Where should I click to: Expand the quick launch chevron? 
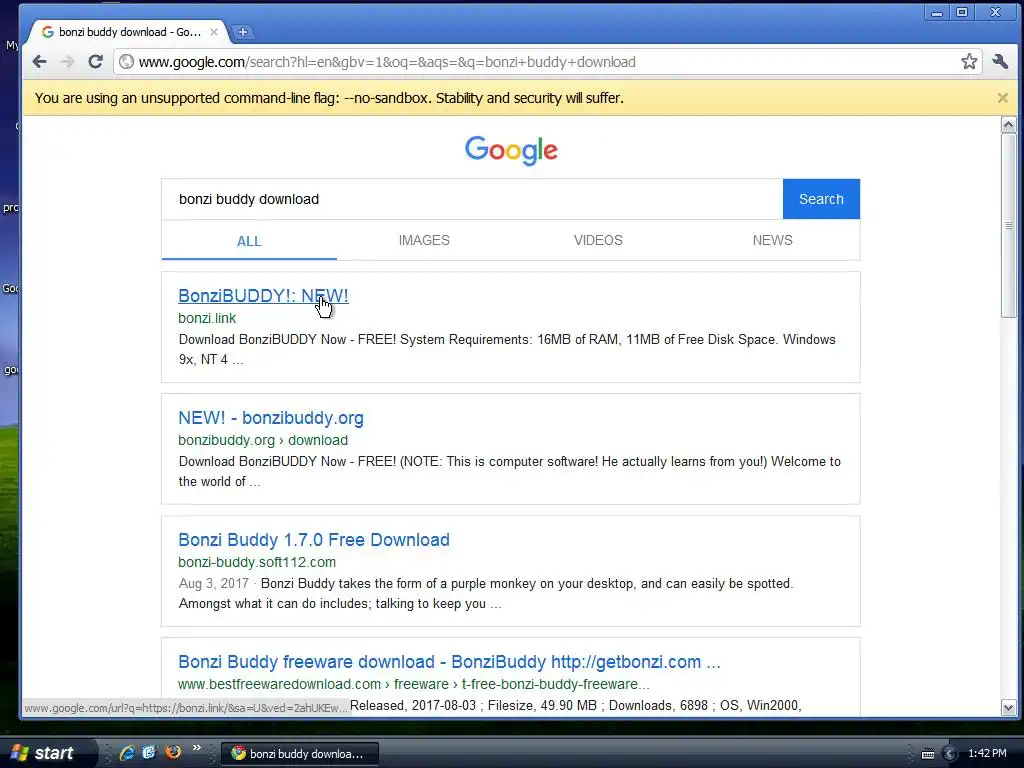click(197, 748)
